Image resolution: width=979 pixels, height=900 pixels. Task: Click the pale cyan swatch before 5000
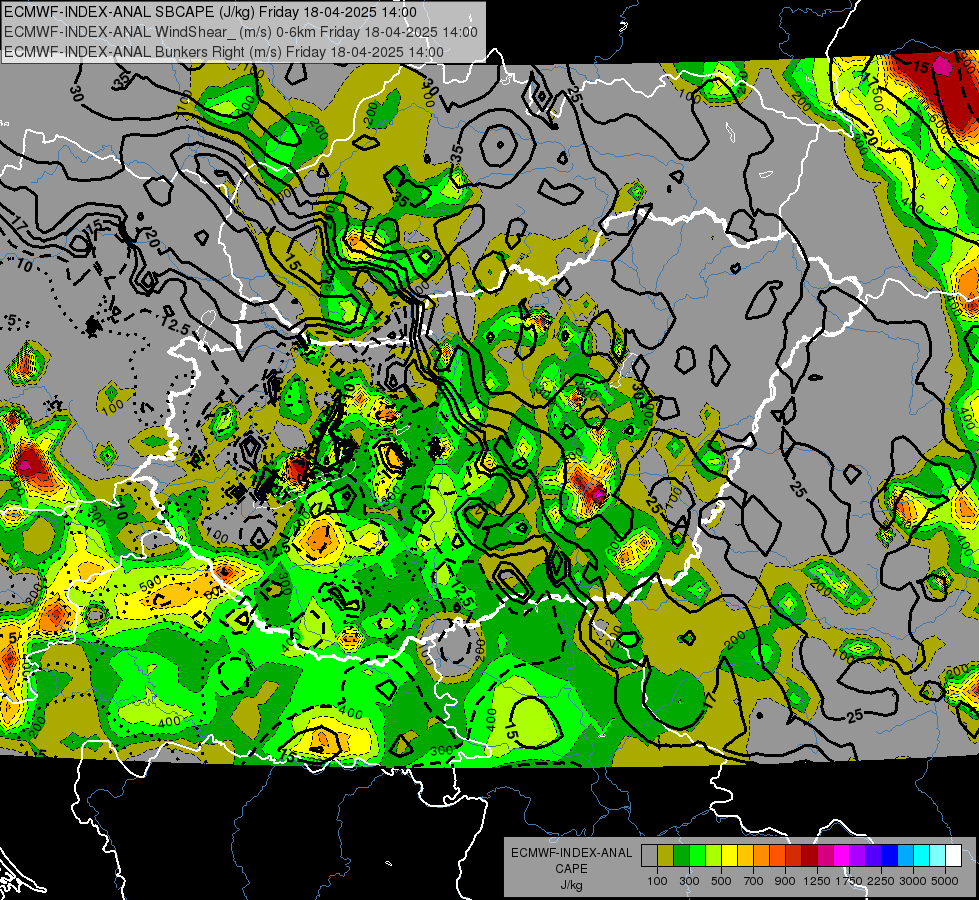pyautogui.click(x=937, y=856)
